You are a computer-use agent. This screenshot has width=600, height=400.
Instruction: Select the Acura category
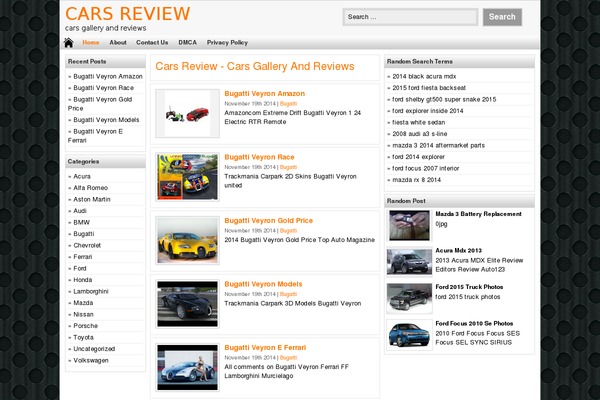(82, 176)
